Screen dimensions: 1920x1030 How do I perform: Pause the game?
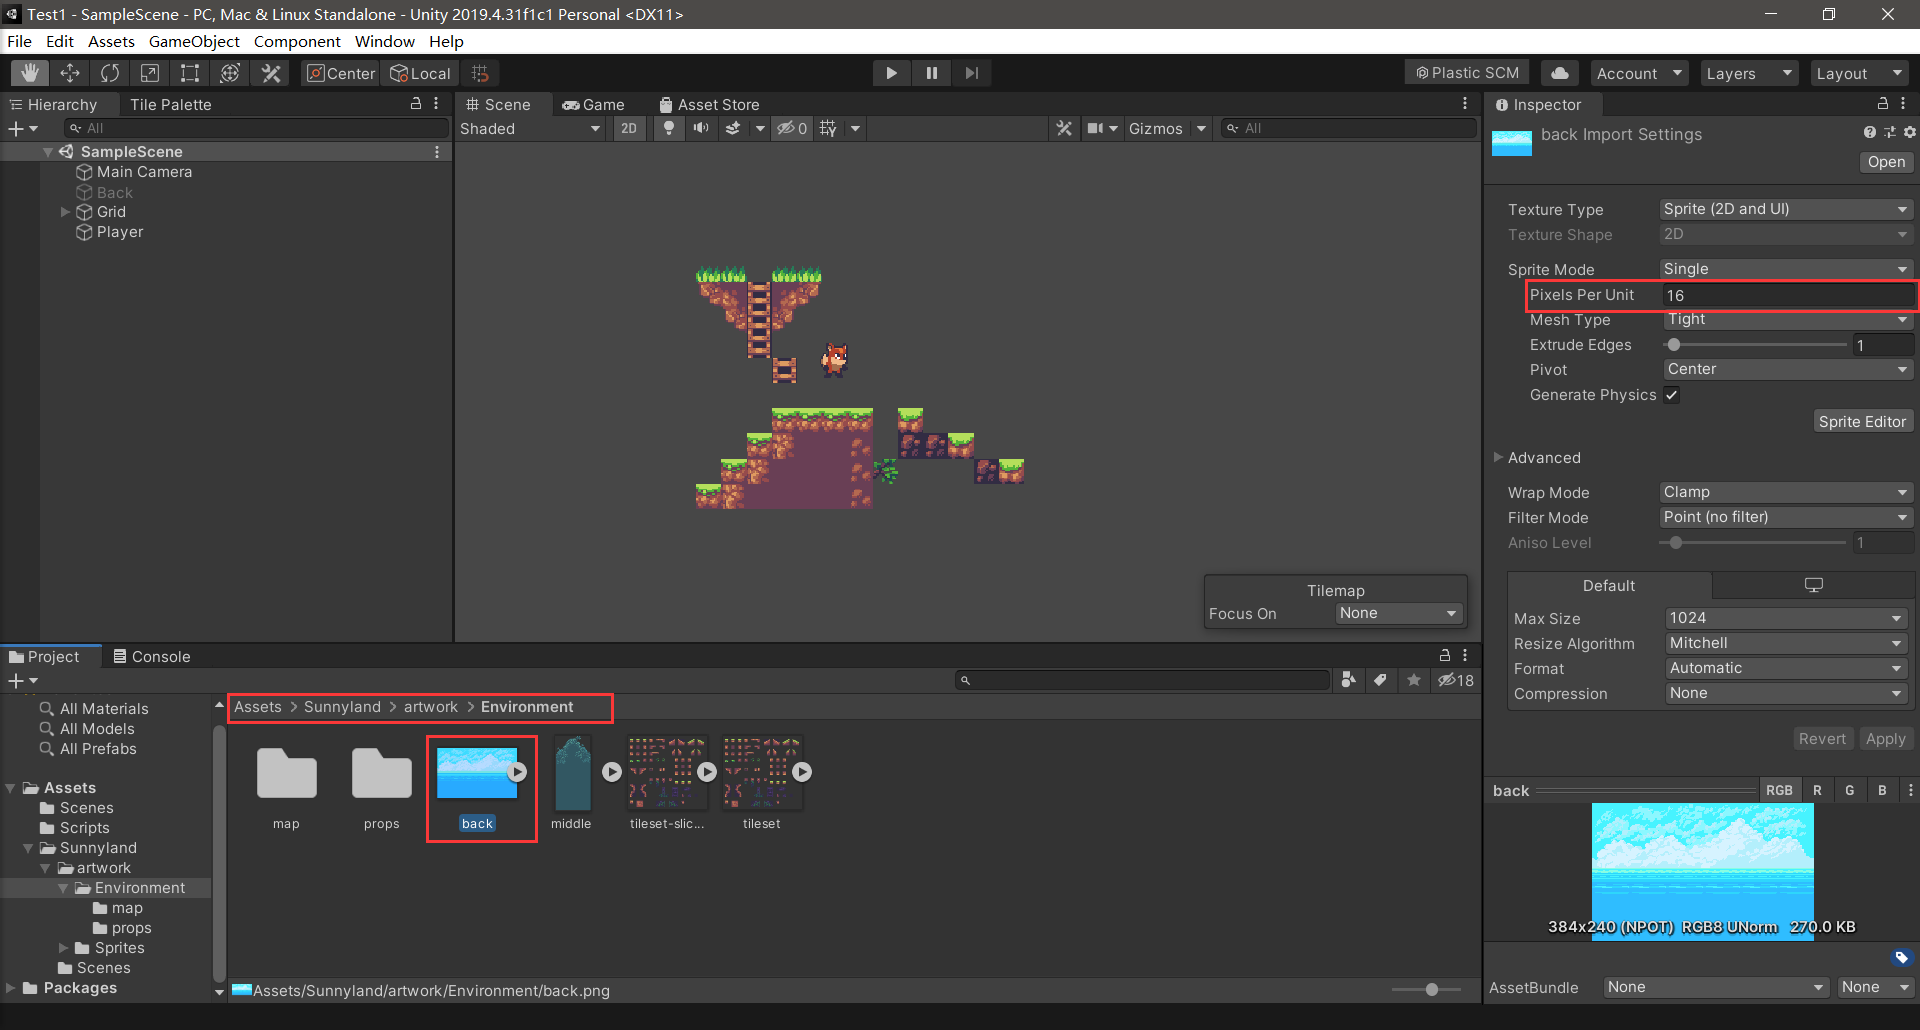931,73
